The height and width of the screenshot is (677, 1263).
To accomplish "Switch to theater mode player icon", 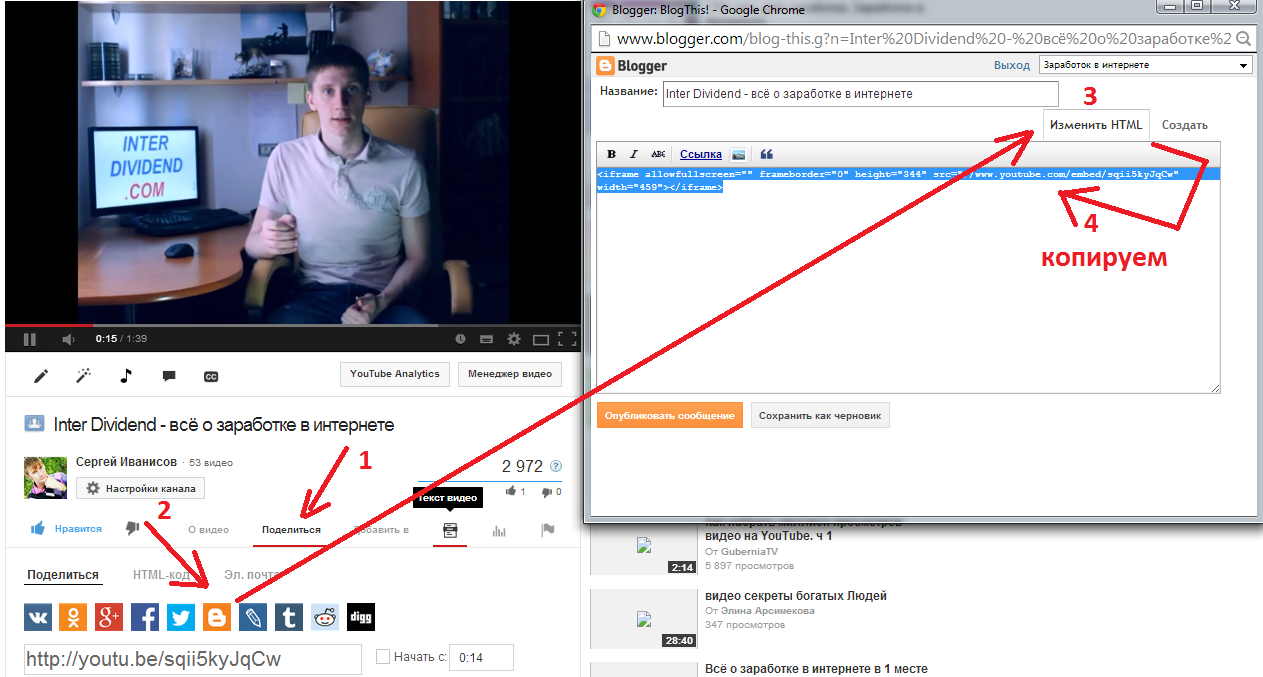I will [541, 339].
